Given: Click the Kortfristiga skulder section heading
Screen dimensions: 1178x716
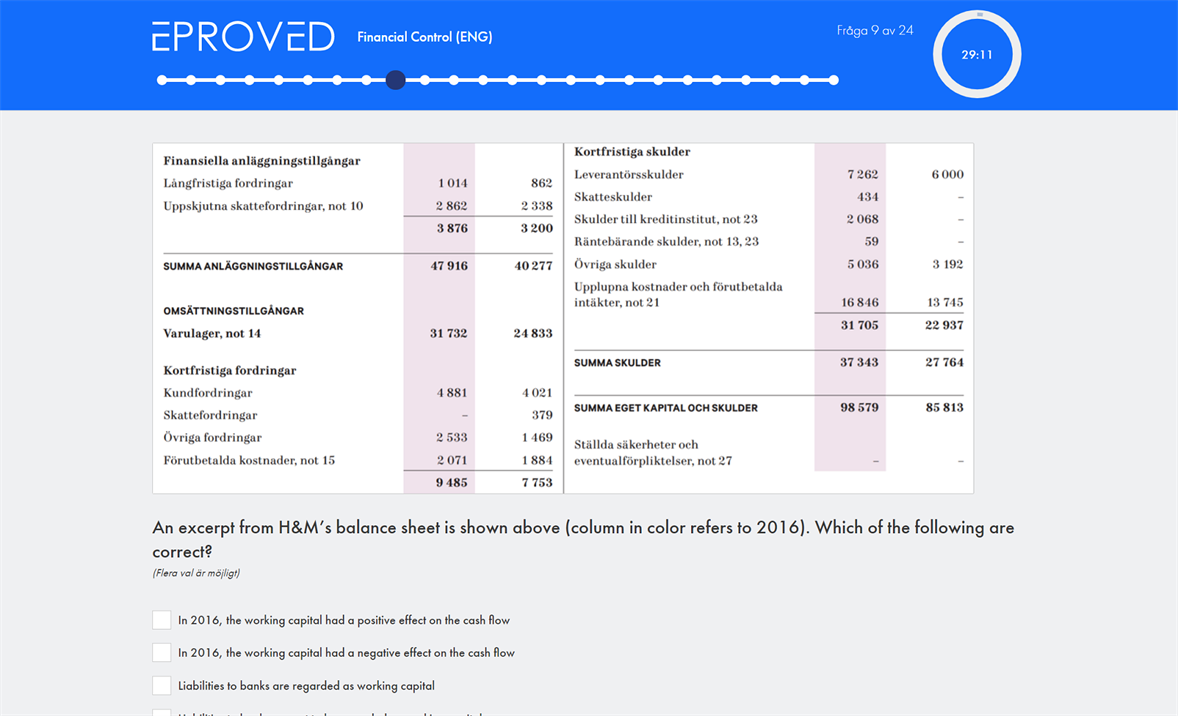Looking at the screenshot, I should [632, 152].
